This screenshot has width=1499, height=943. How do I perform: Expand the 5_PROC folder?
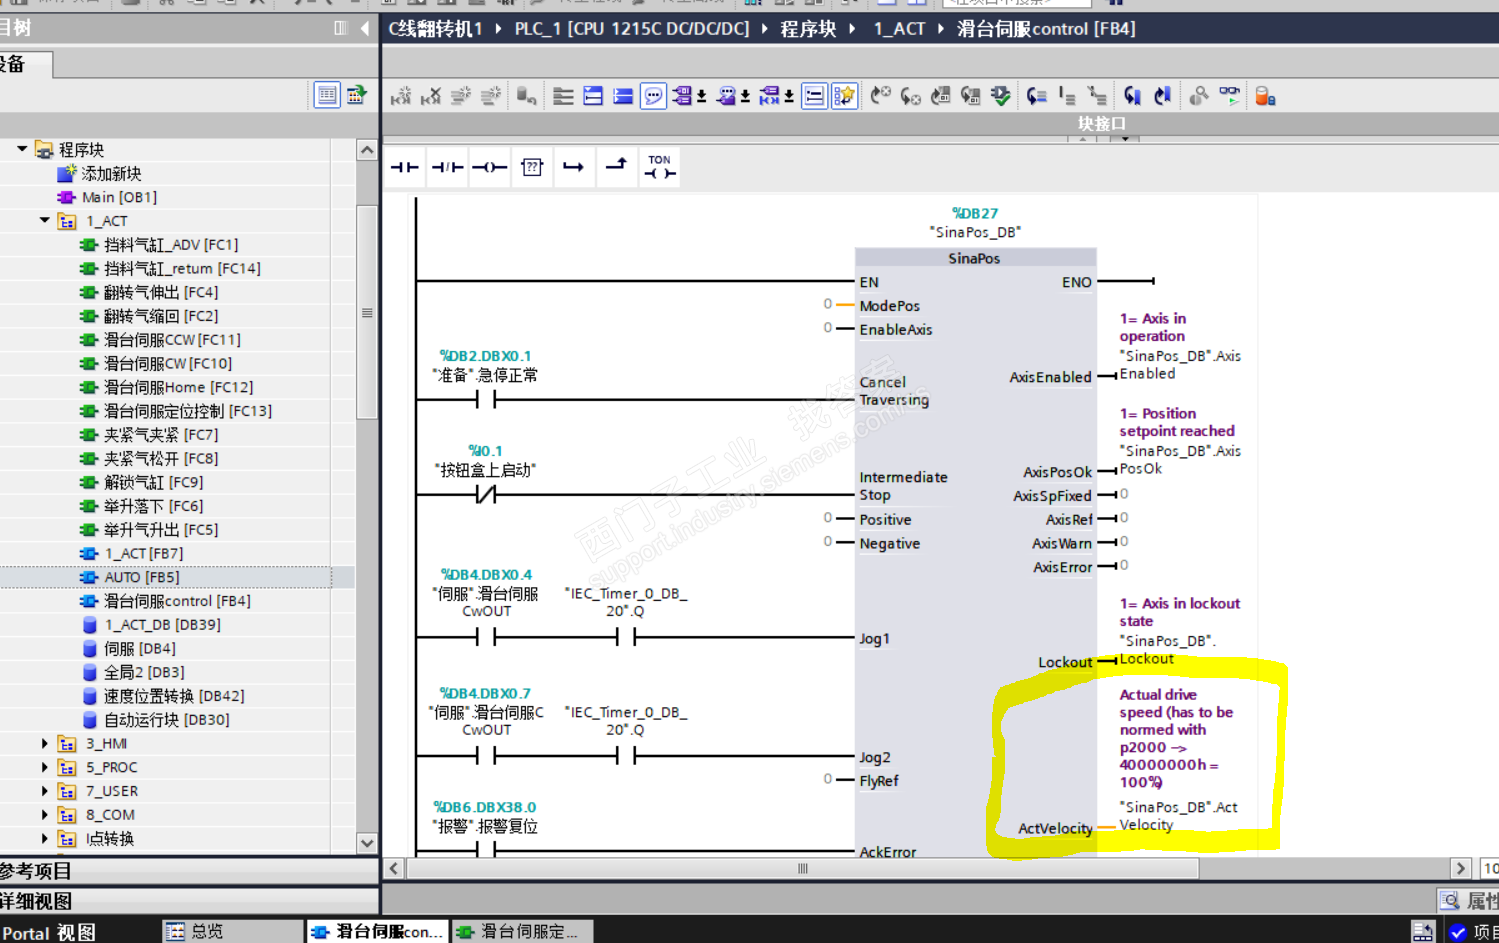45,767
